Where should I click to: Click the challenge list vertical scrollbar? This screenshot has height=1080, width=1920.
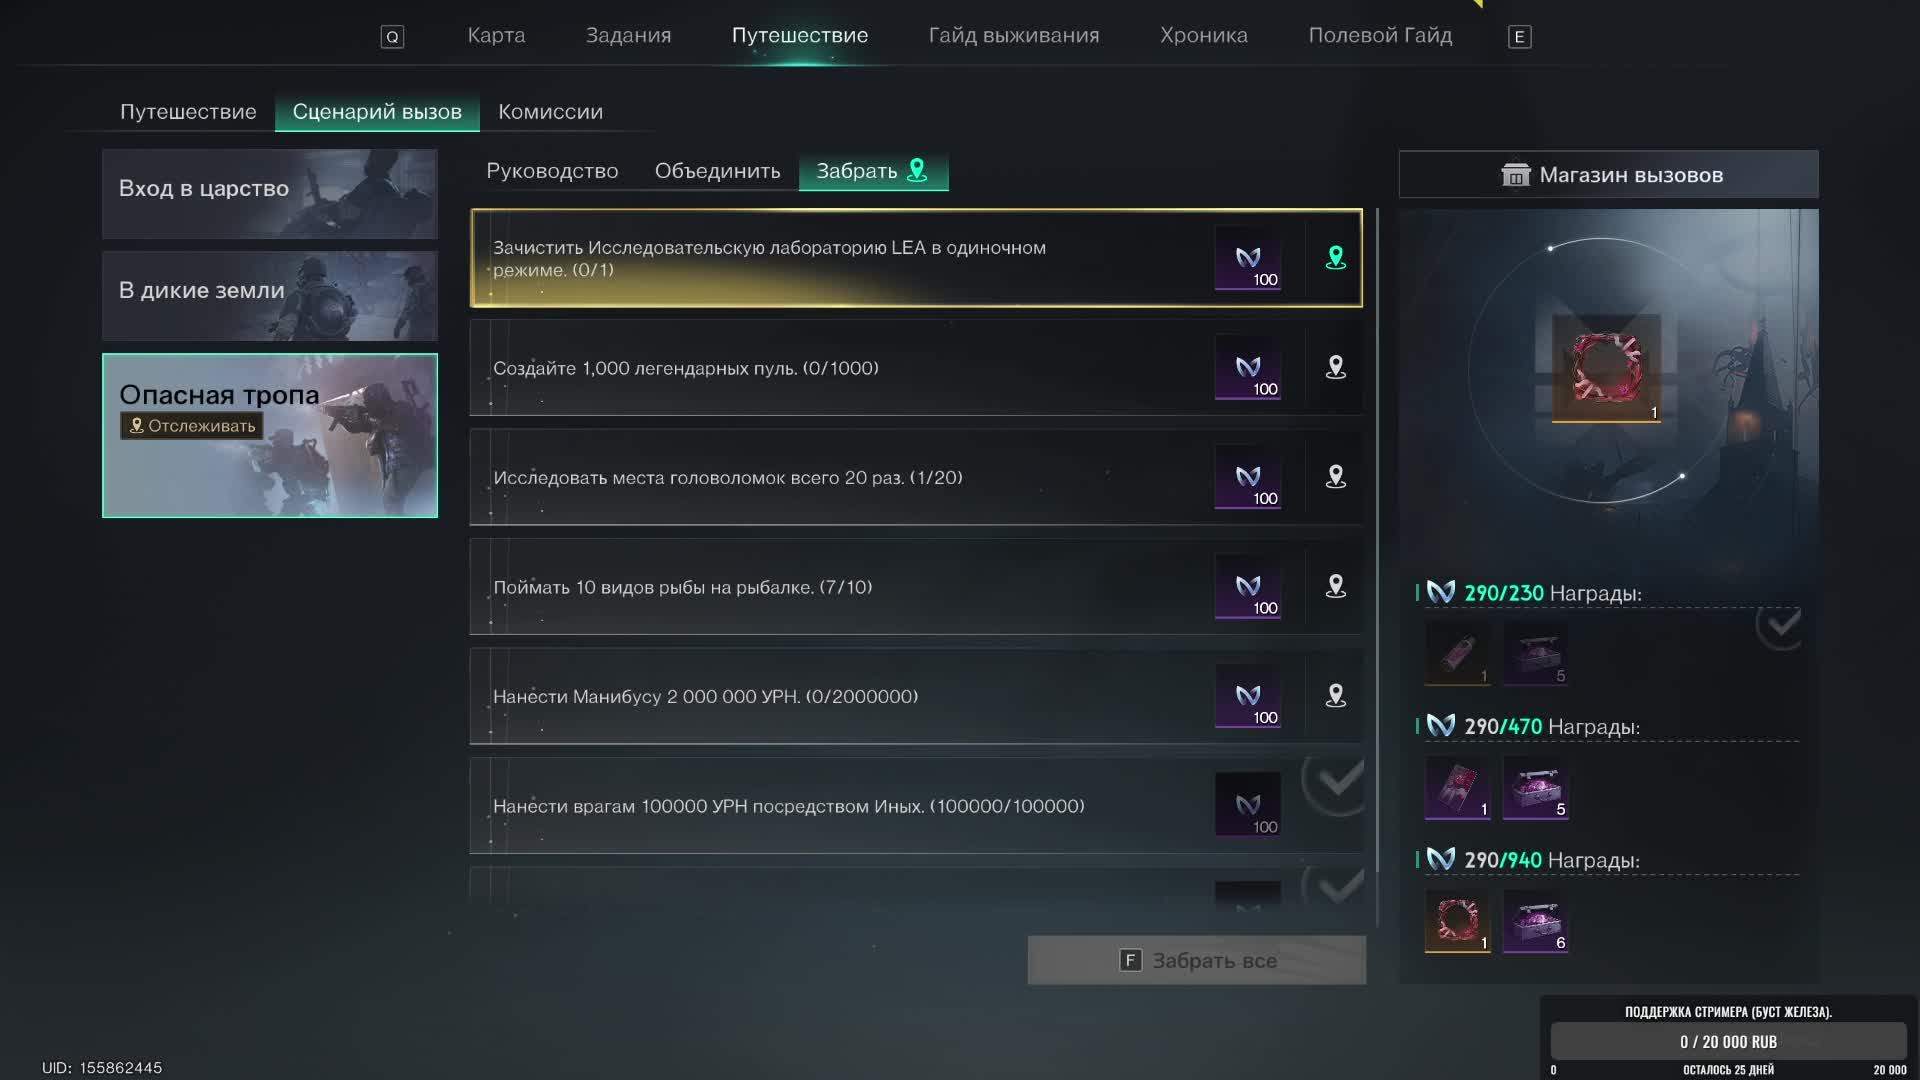point(1377,567)
